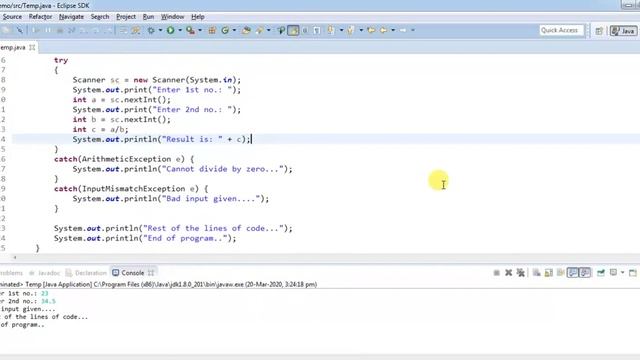Image resolution: width=640 pixels, height=360 pixels.
Task: Open the Navigate menu
Action: (x=71, y=17)
